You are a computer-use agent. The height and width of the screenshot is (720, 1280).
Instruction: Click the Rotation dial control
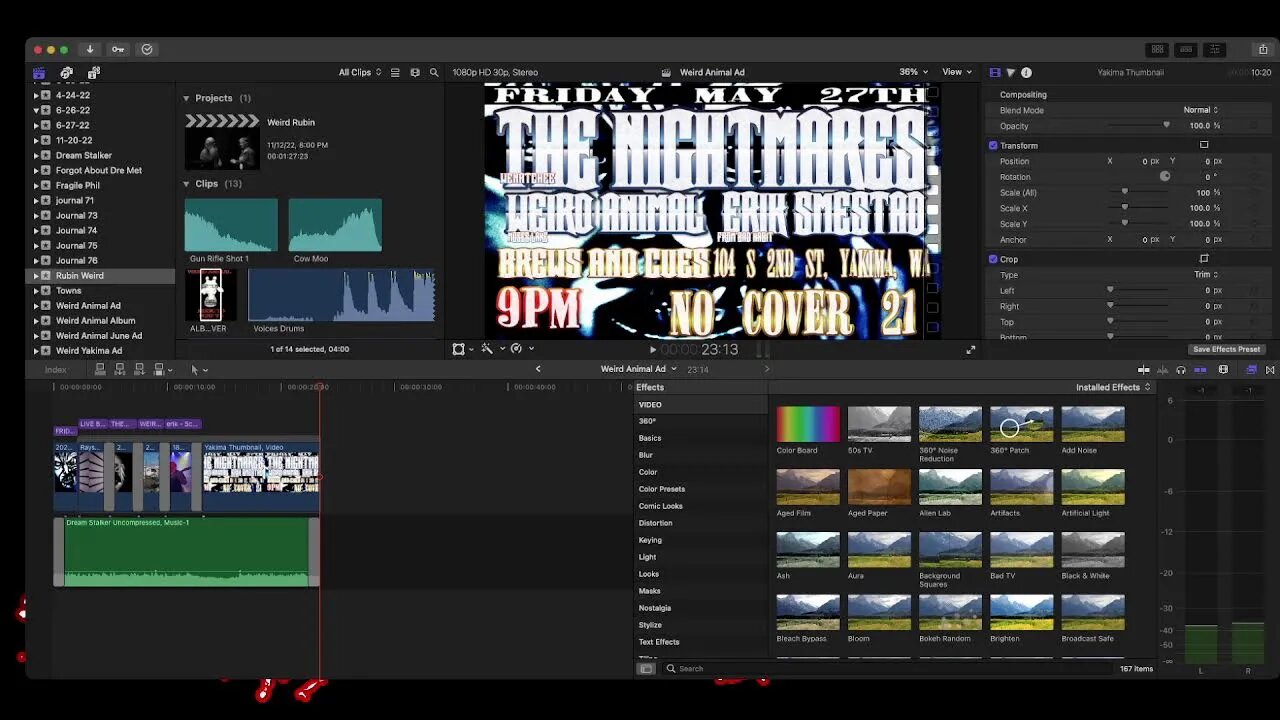click(x=1165, y=176)
